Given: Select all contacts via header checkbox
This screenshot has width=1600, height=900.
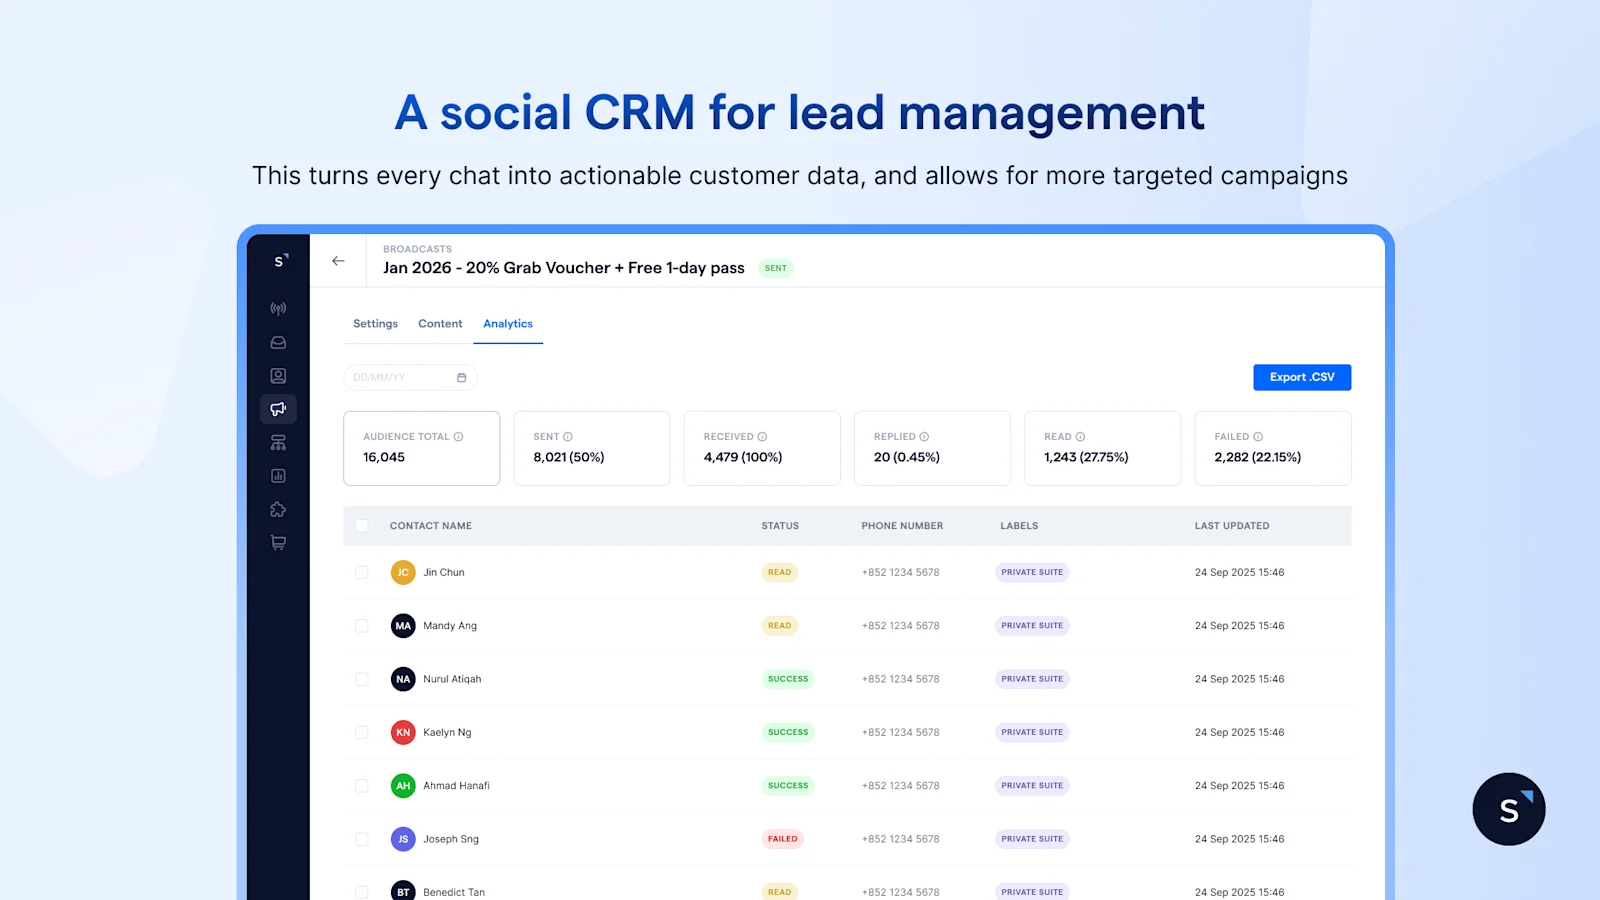Looking at the screenshot, I should click(362, 525).
